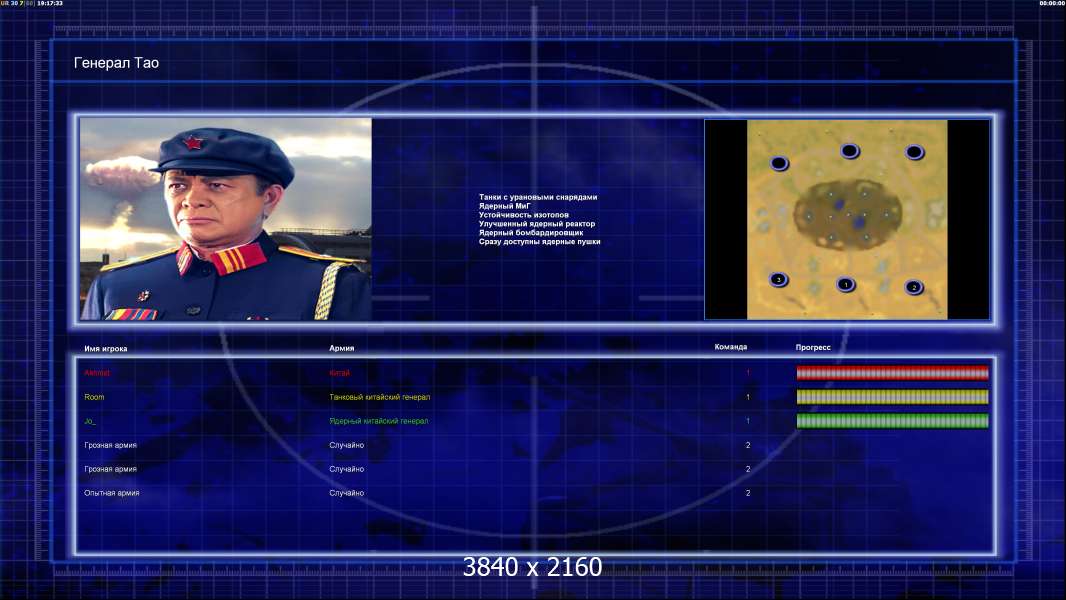Click team number 1 in Room's row
Viewport: 1066px width, 600px height.
(x=748, y=397)
